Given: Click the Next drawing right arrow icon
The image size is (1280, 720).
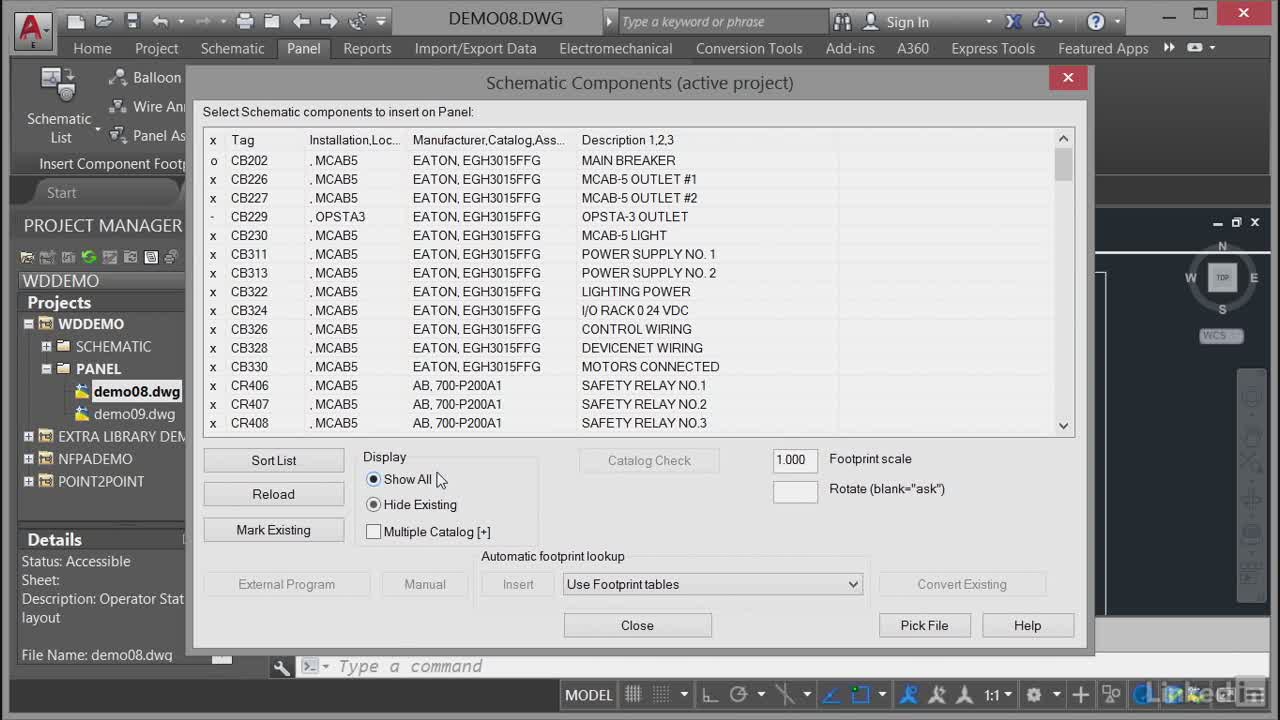Looking at the screenshot, I should point(329,21).
